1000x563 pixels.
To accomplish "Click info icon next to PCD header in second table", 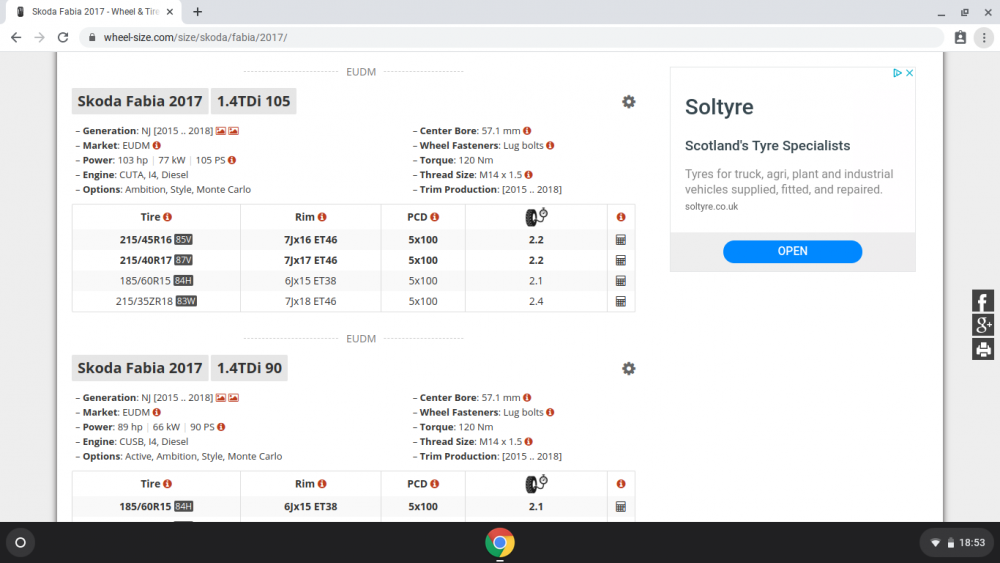I will pos(434,483).
